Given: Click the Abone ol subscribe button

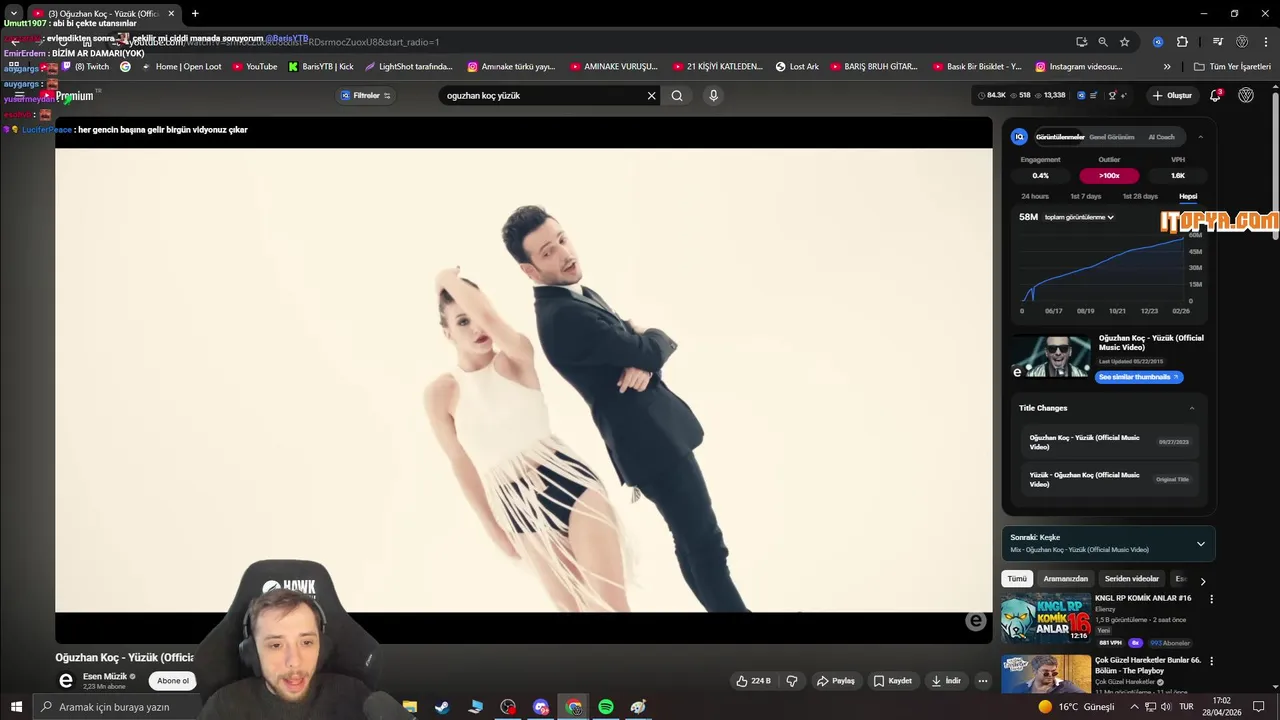Looking at the screenshot, I should 173,681.
